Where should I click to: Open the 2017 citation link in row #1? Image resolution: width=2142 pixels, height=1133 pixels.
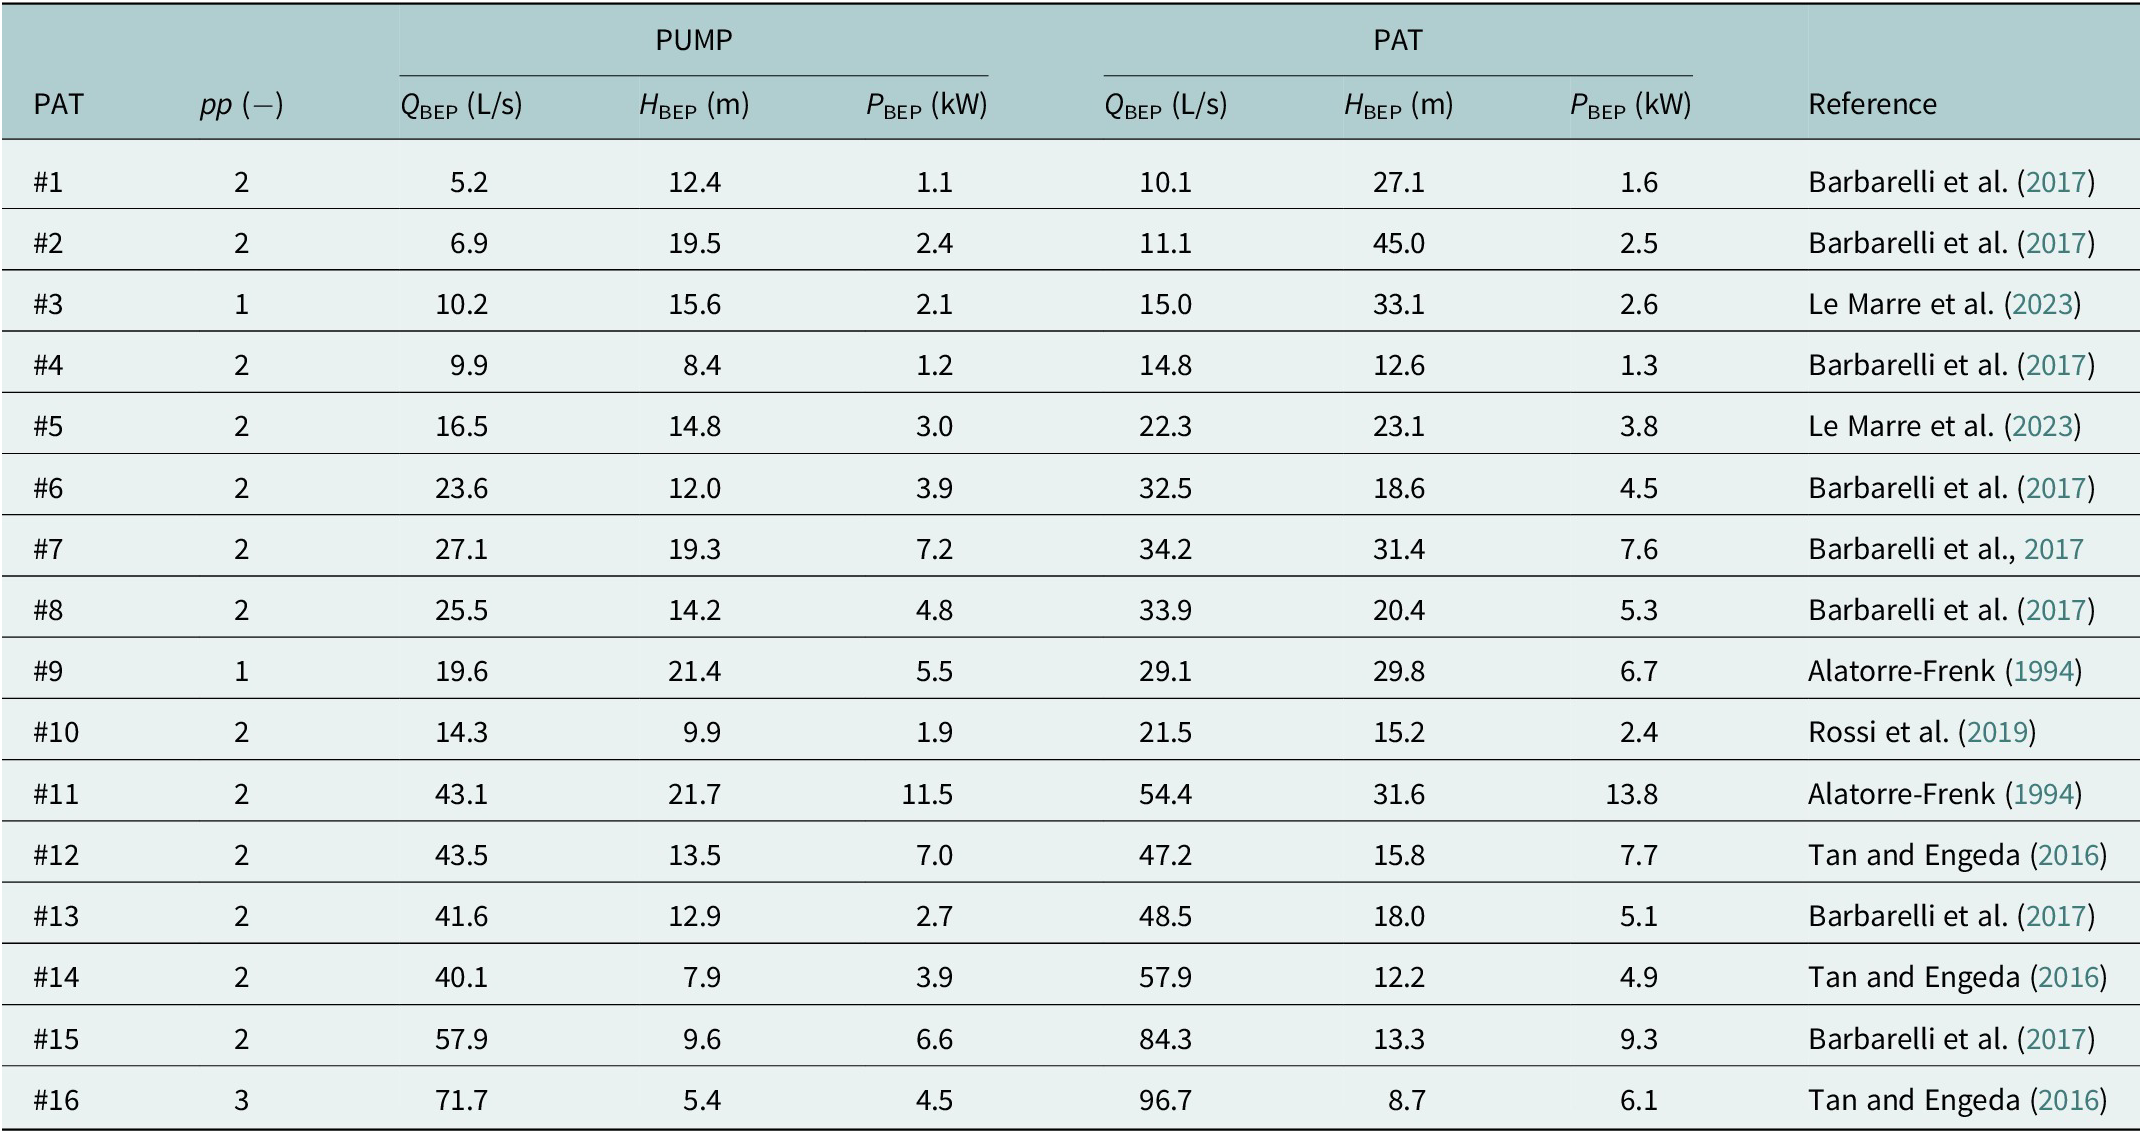point(2055,182)
